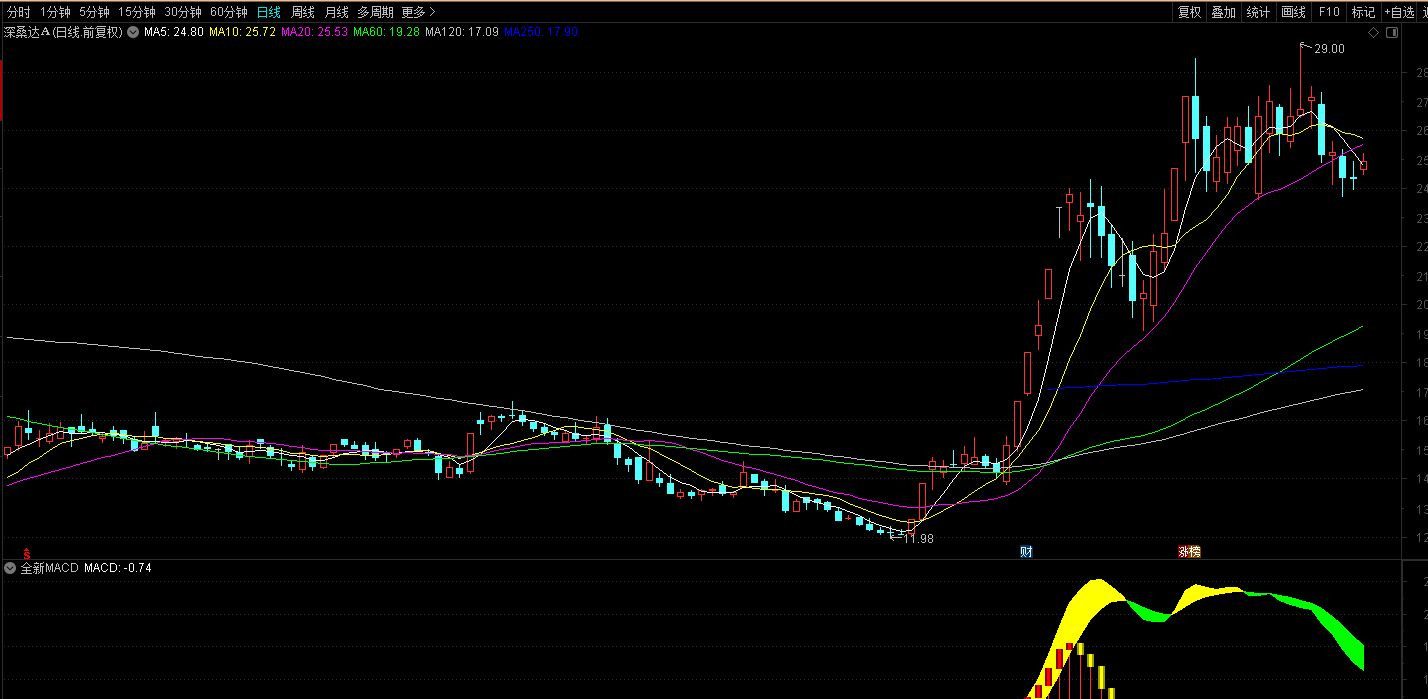This screenshot has width=1428, height=699.
Task: Click the red marker icon at bottom left
Action: pyautogui.click(x=27, y=552)
